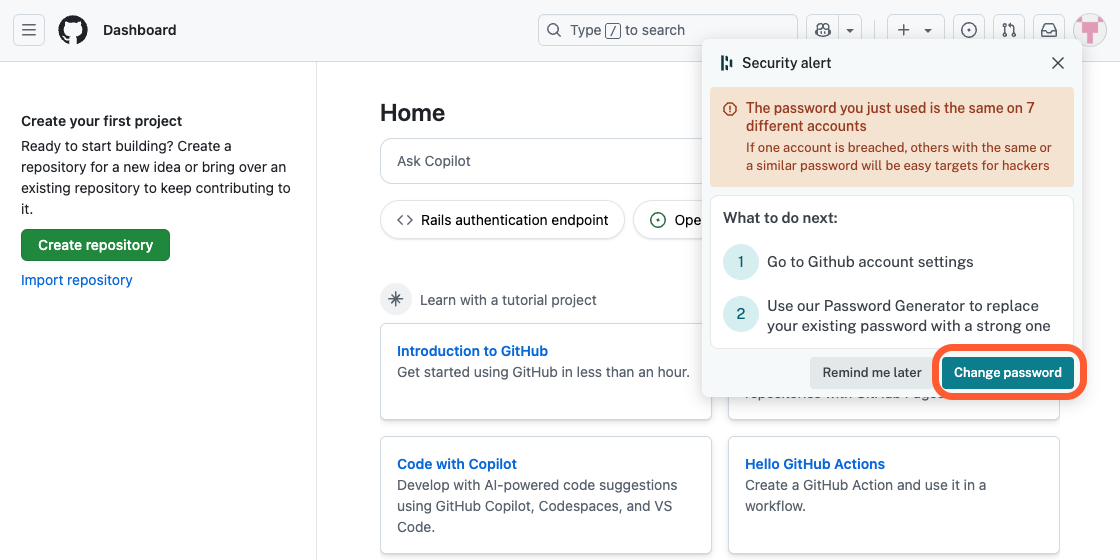Click the green issue circle icon suggestion
The image size is (1120, 560).
pos(658,220)
